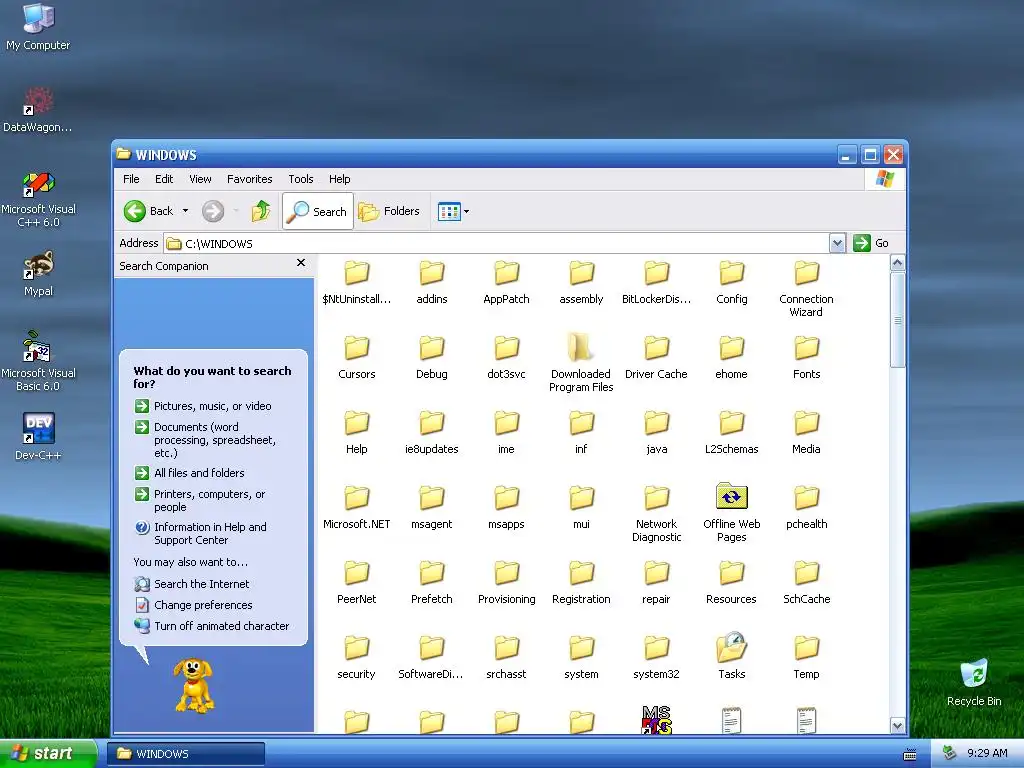This screenshot has height=768, width=1024.
Task: Select the security folder
Action: tap(357, 658)
